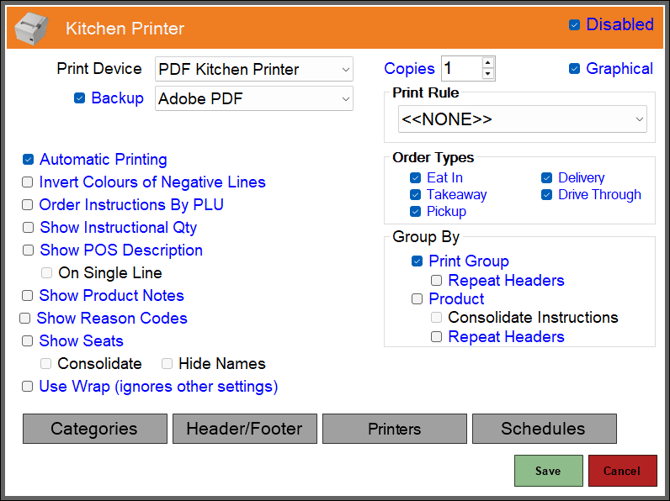
Task: Toggle the Graphical checkbox
Action: tap(574, 68)
